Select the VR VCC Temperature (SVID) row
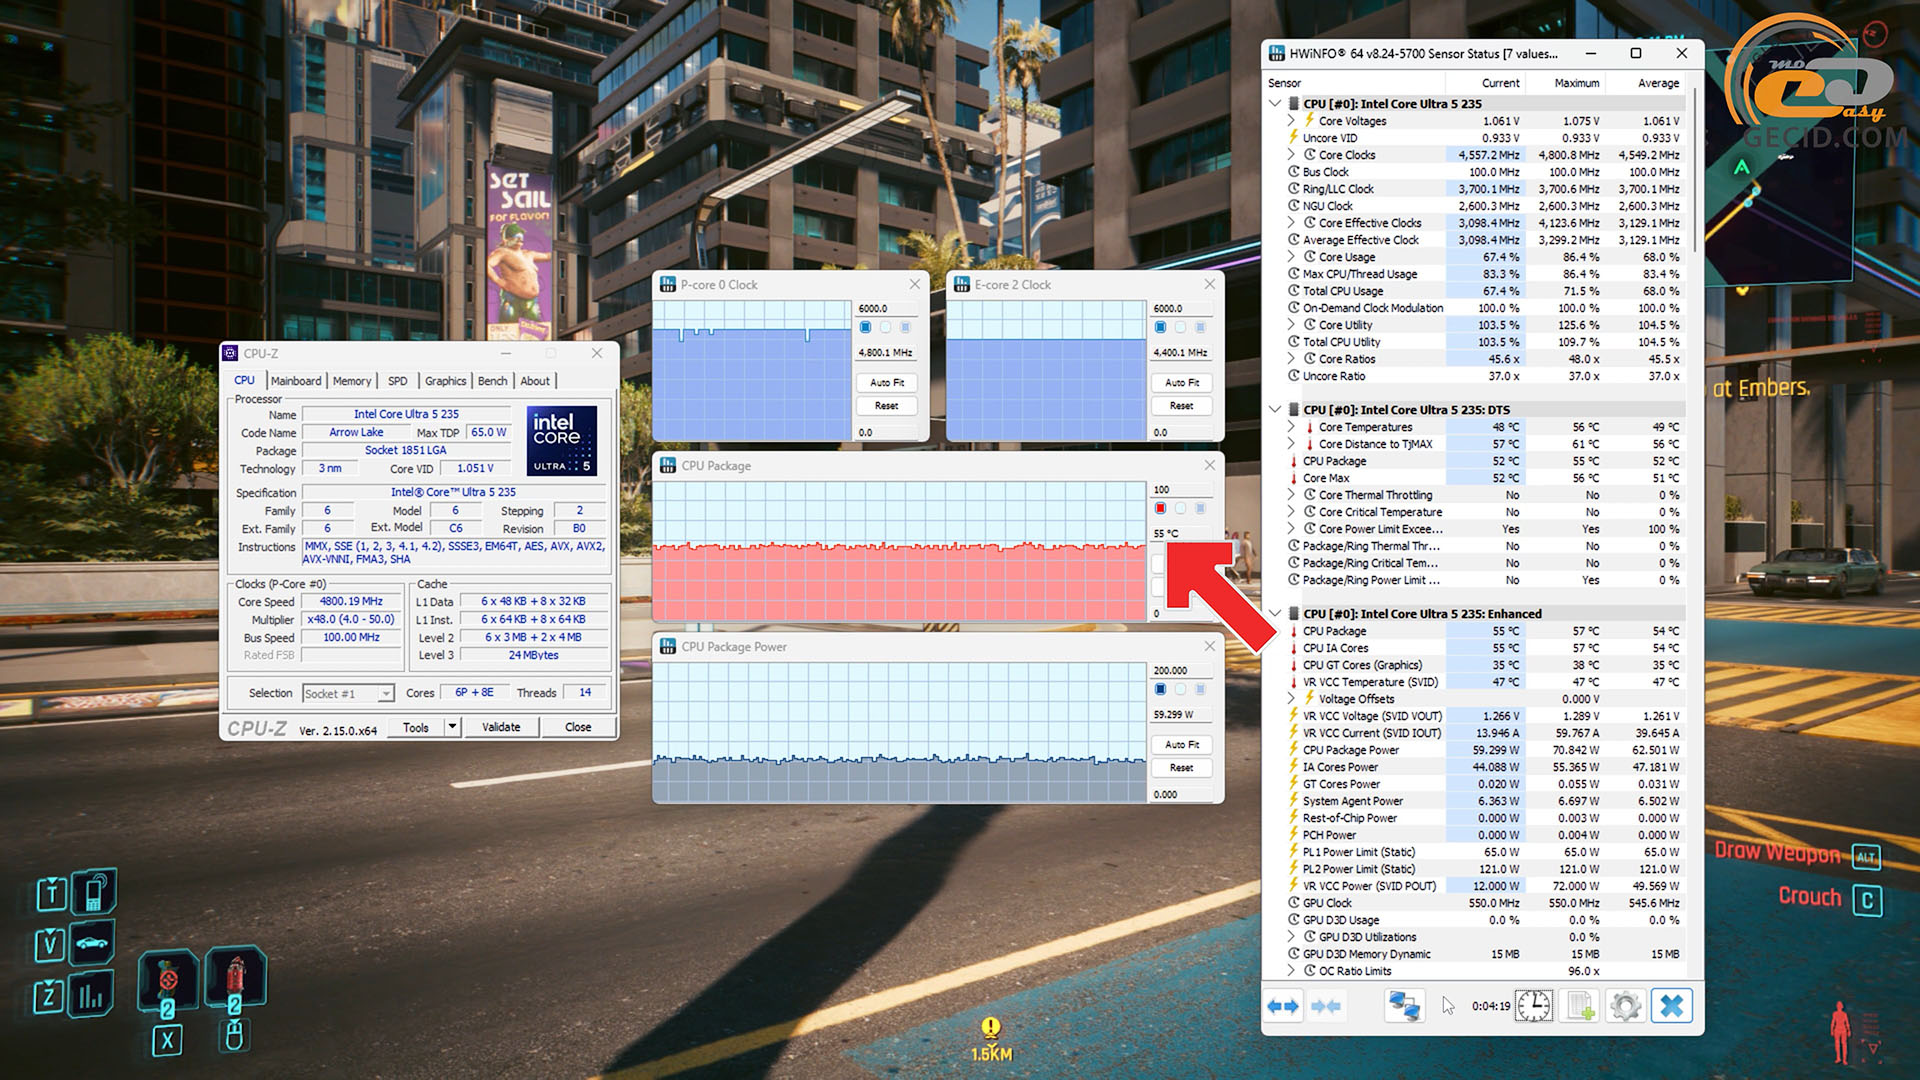This screenshot has width=1920, height=1080. pos(1484,682)
